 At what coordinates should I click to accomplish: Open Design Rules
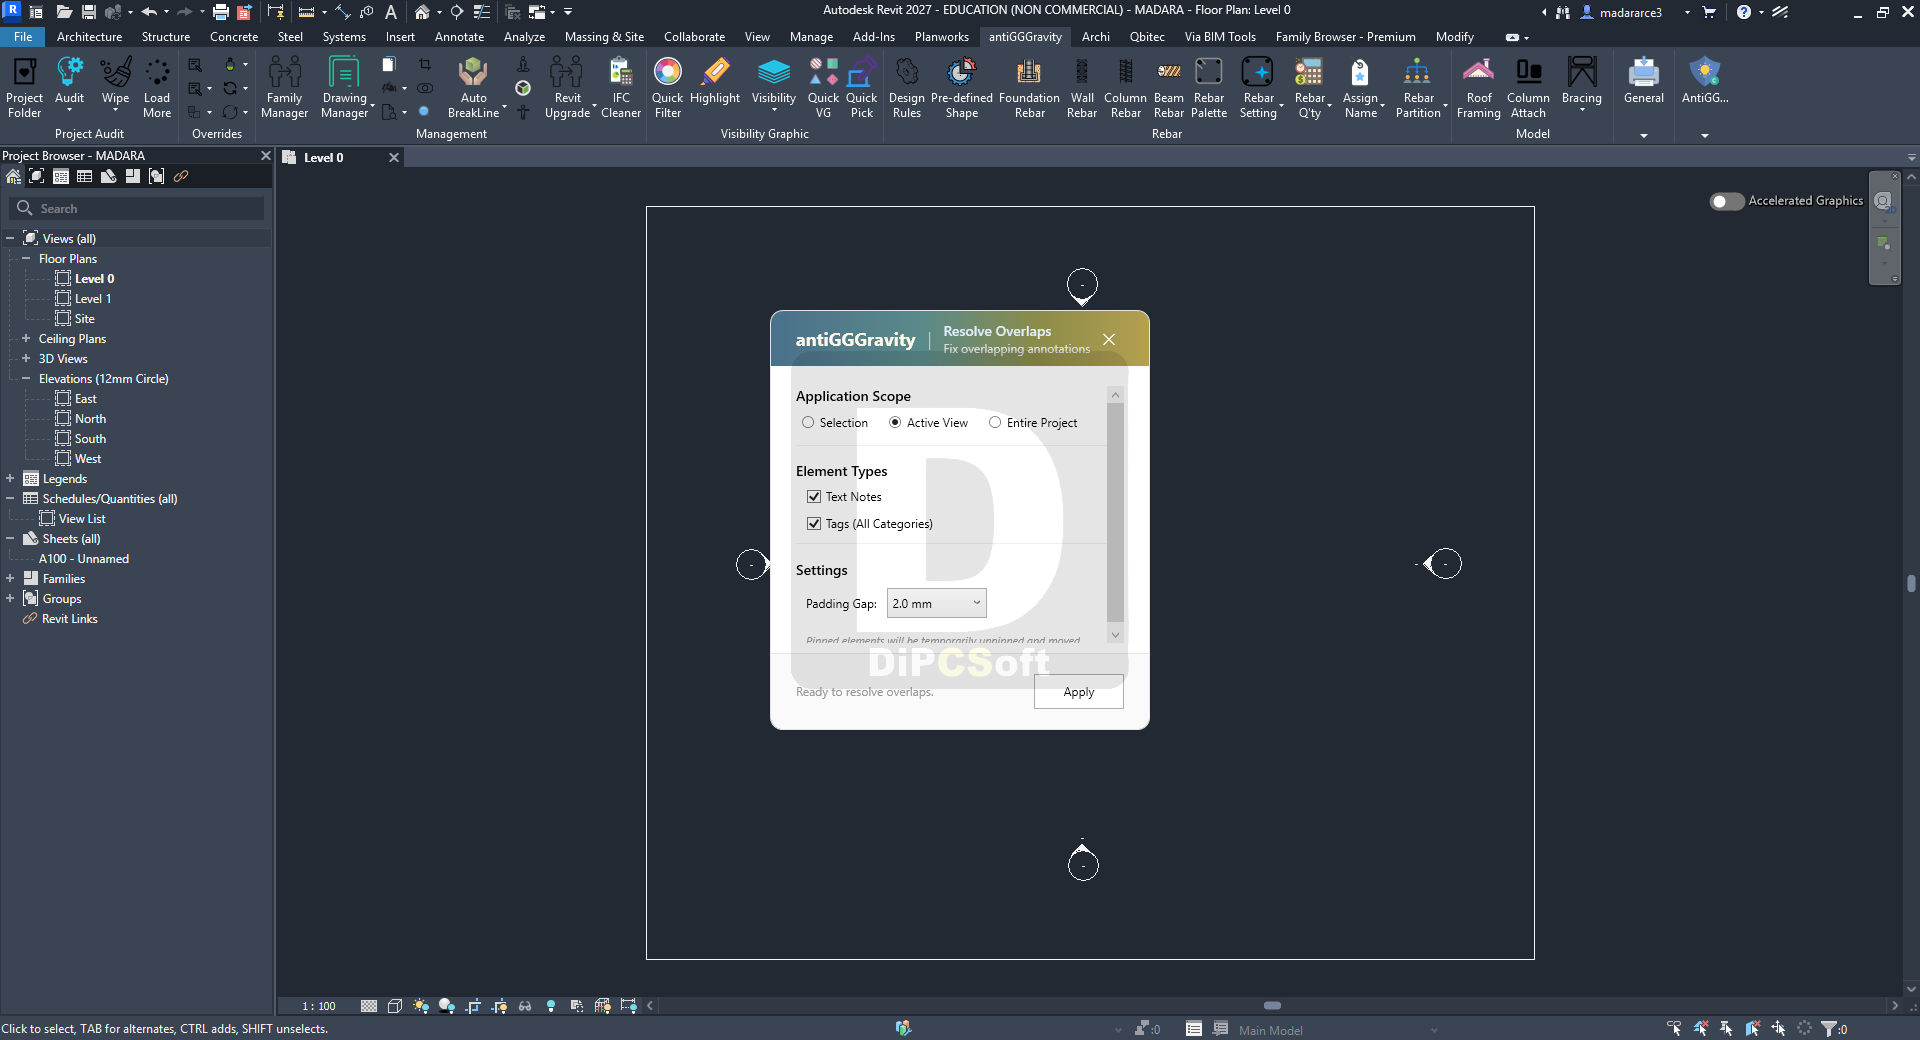point(906,88)
